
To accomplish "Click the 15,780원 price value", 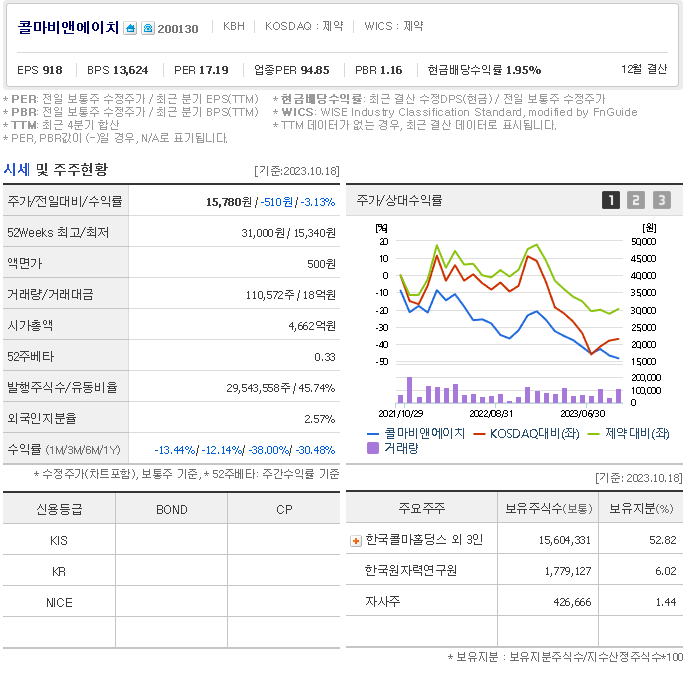I will (x=229, y=202).
